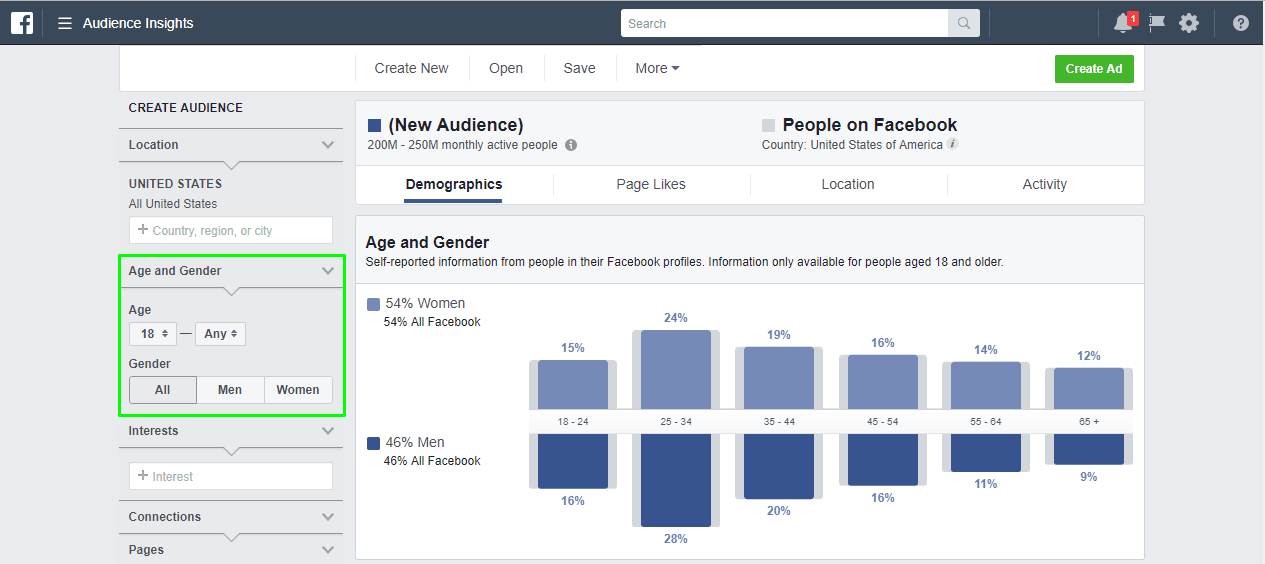Screen dimensions: 1265x564
Task: Select Women gender option
Action: click(298, 390)
